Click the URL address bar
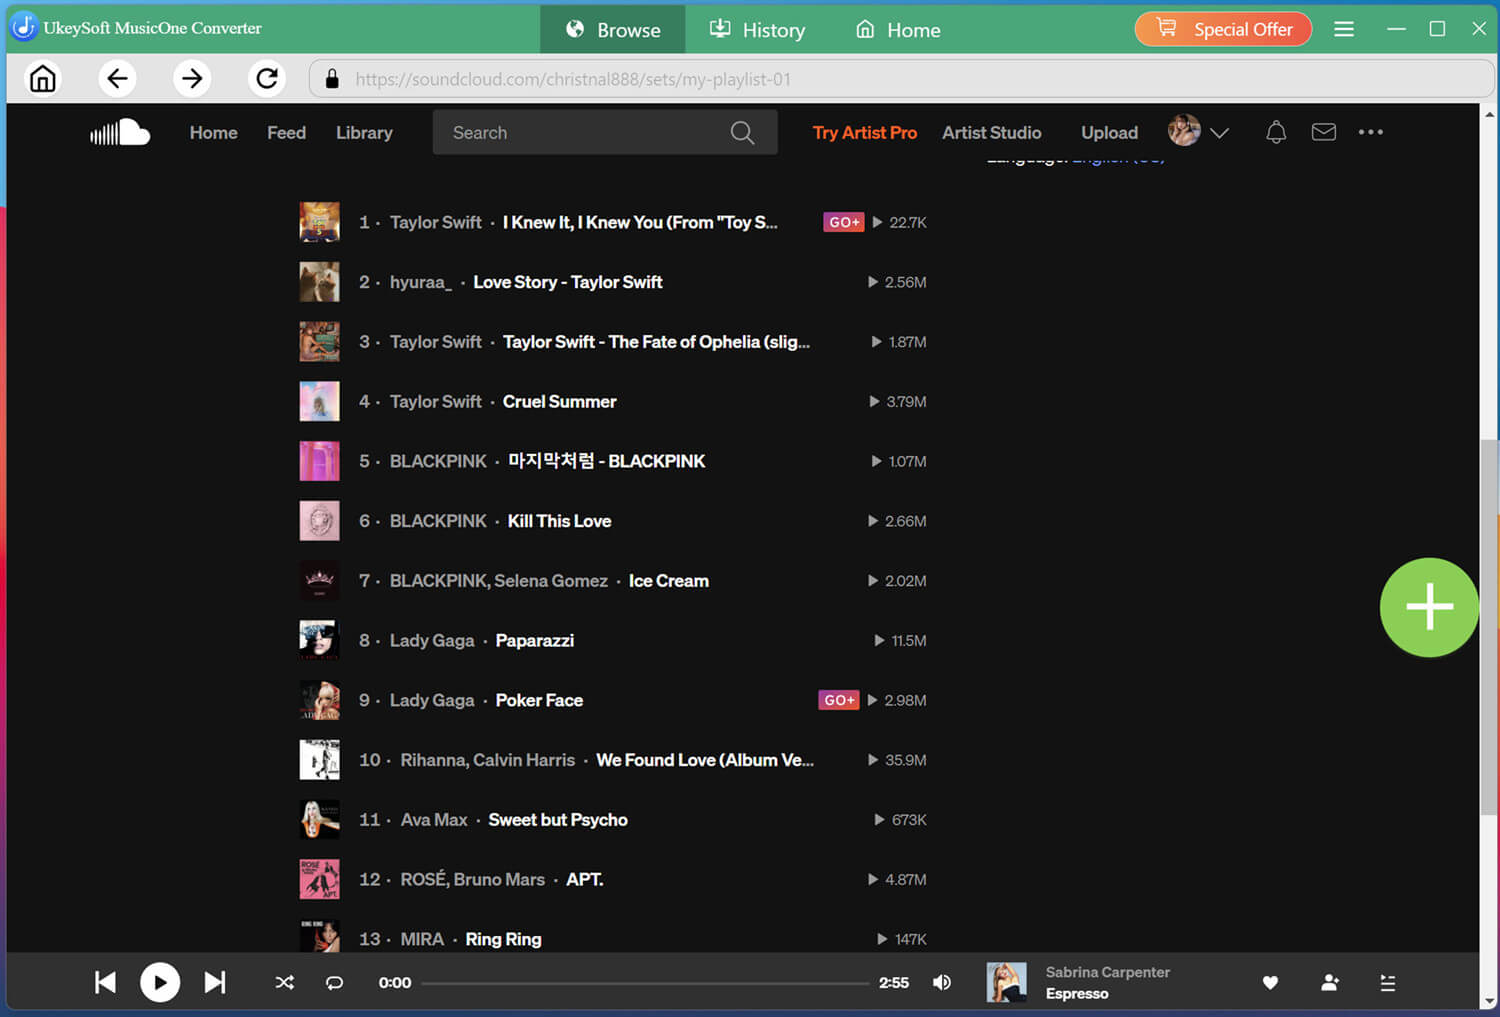The width and height of the screenshot is (1500, 1017). coord(902,79)
